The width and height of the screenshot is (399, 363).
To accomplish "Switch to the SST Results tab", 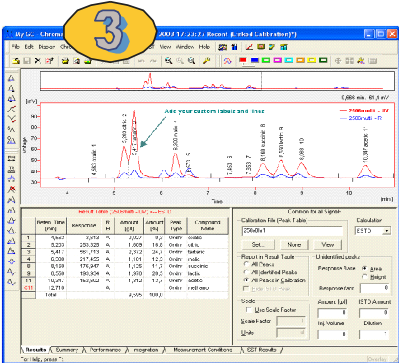I will [x=262, y=350].
